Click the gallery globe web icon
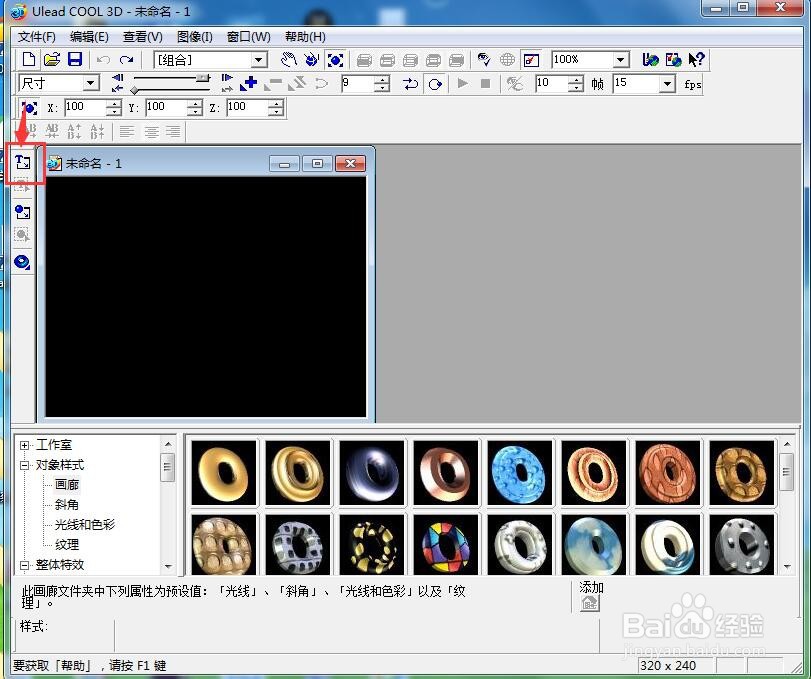 (x=673, y=60)
